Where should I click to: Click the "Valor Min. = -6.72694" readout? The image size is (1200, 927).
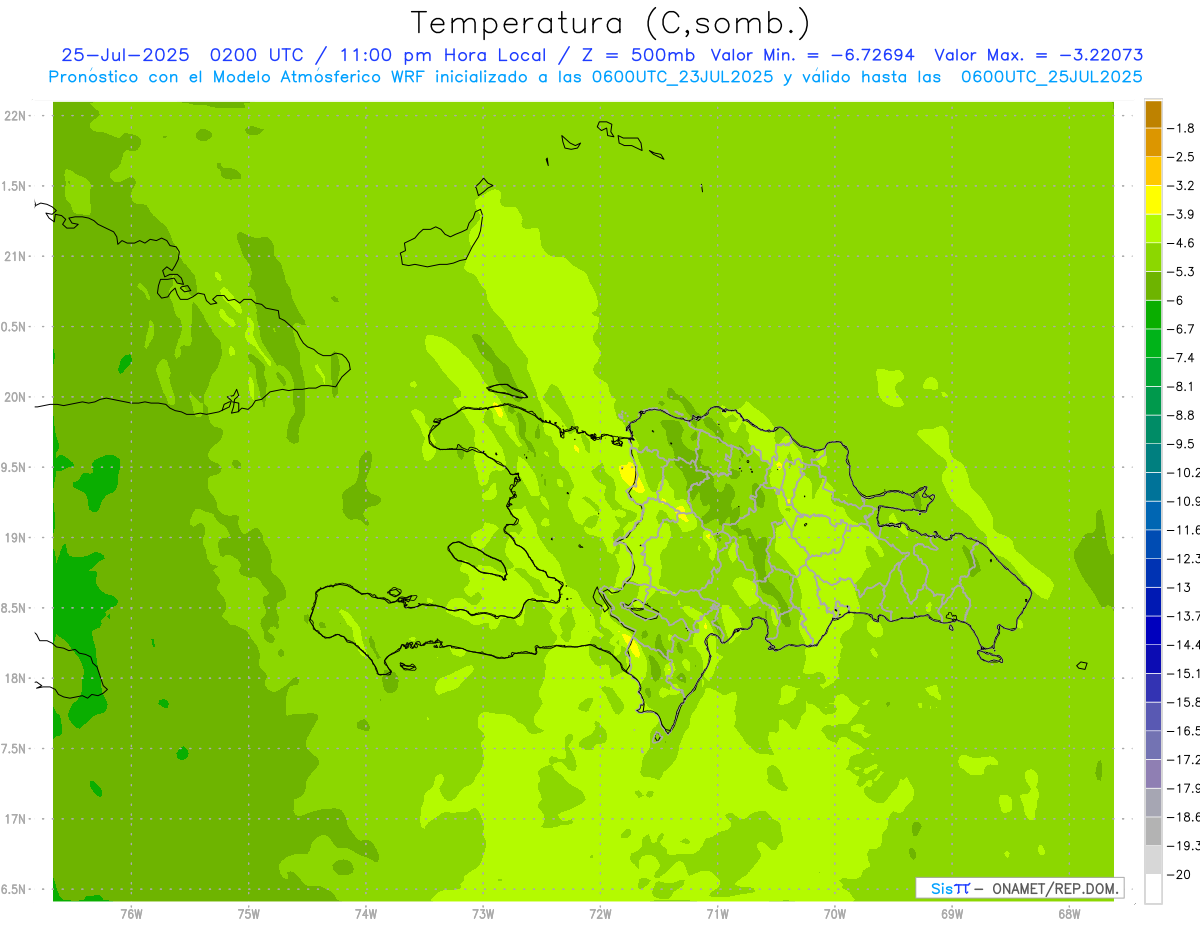813,55
